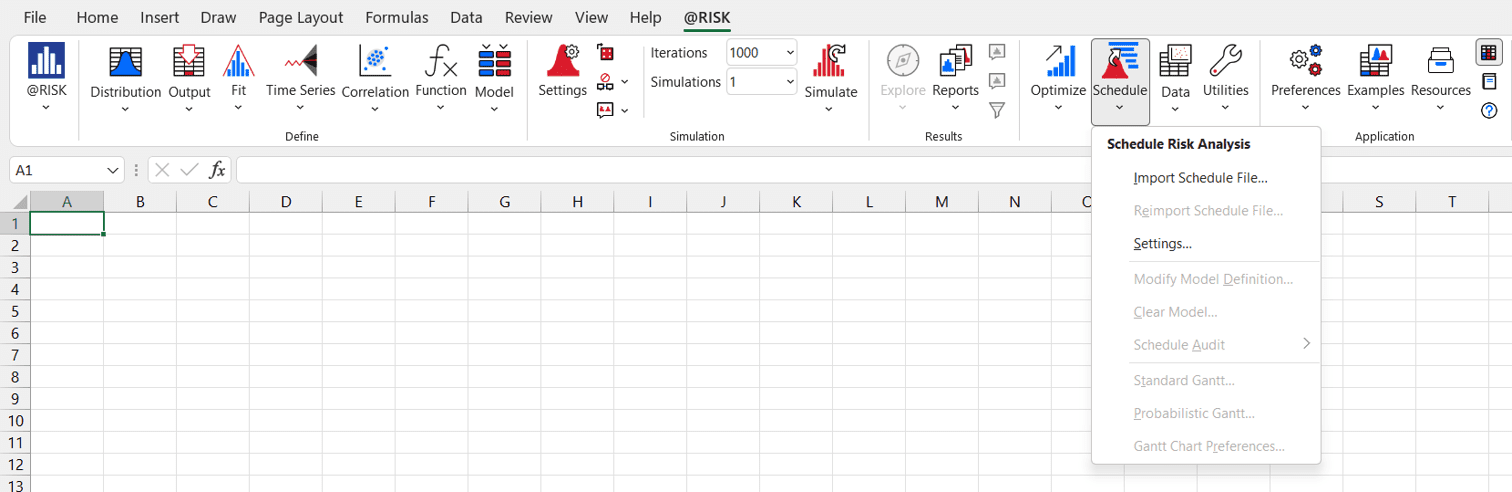
Task: Click the Reports icon in Results
Action: (955, 64)
